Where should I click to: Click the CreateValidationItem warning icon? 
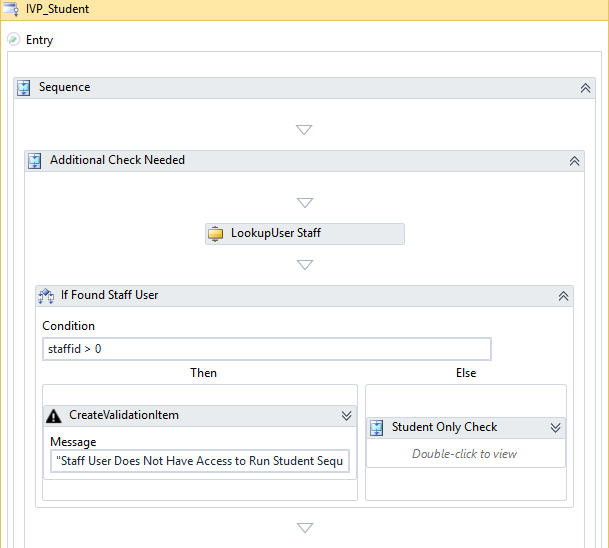coord(55,416)
